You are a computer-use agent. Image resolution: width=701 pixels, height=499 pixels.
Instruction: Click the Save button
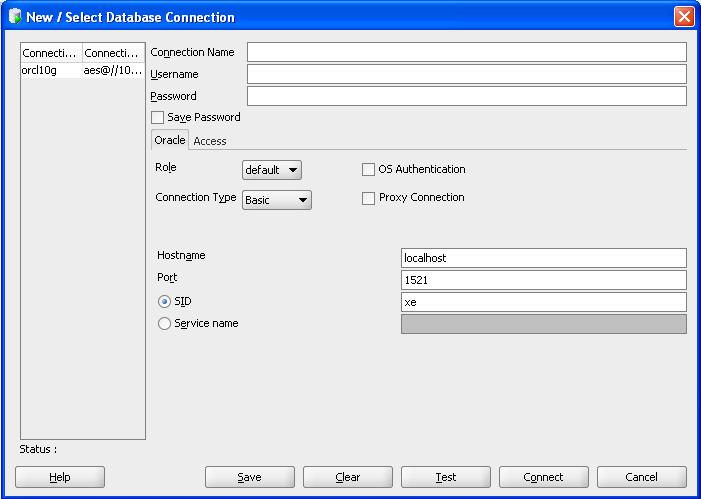point(249,477)
